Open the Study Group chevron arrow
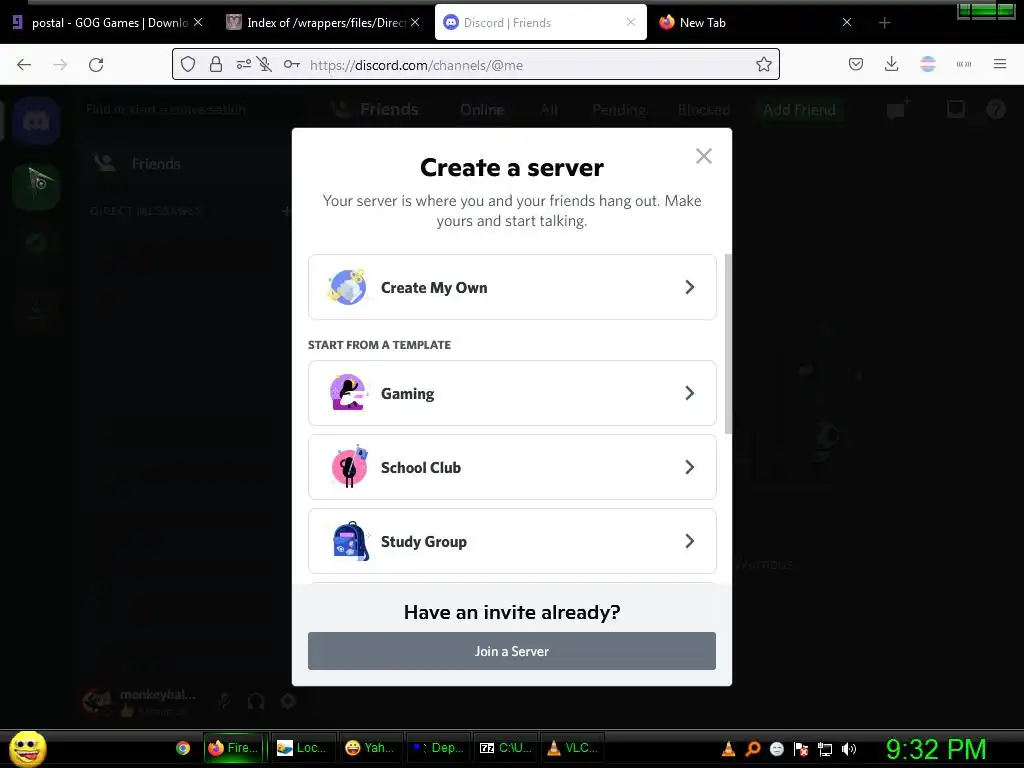Viewport: 1024px width, 768px height. (690, 541)
